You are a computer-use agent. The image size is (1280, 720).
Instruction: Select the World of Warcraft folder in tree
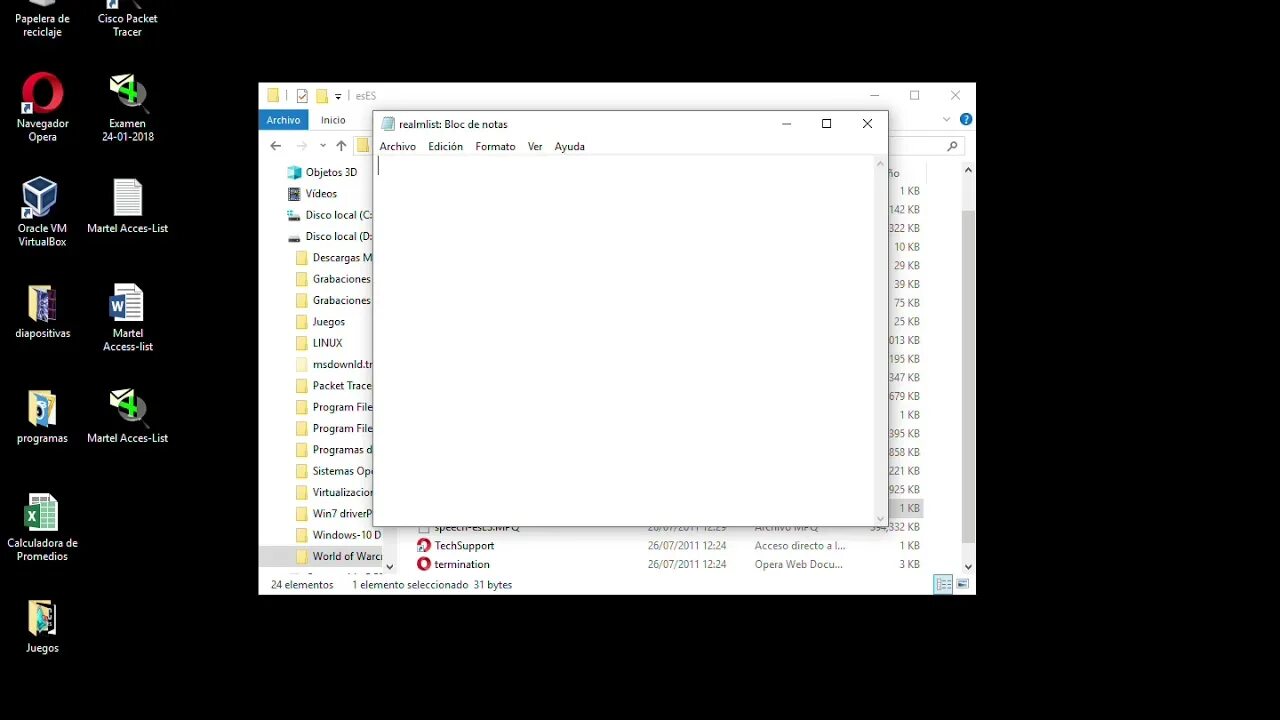tap(338, 556)
